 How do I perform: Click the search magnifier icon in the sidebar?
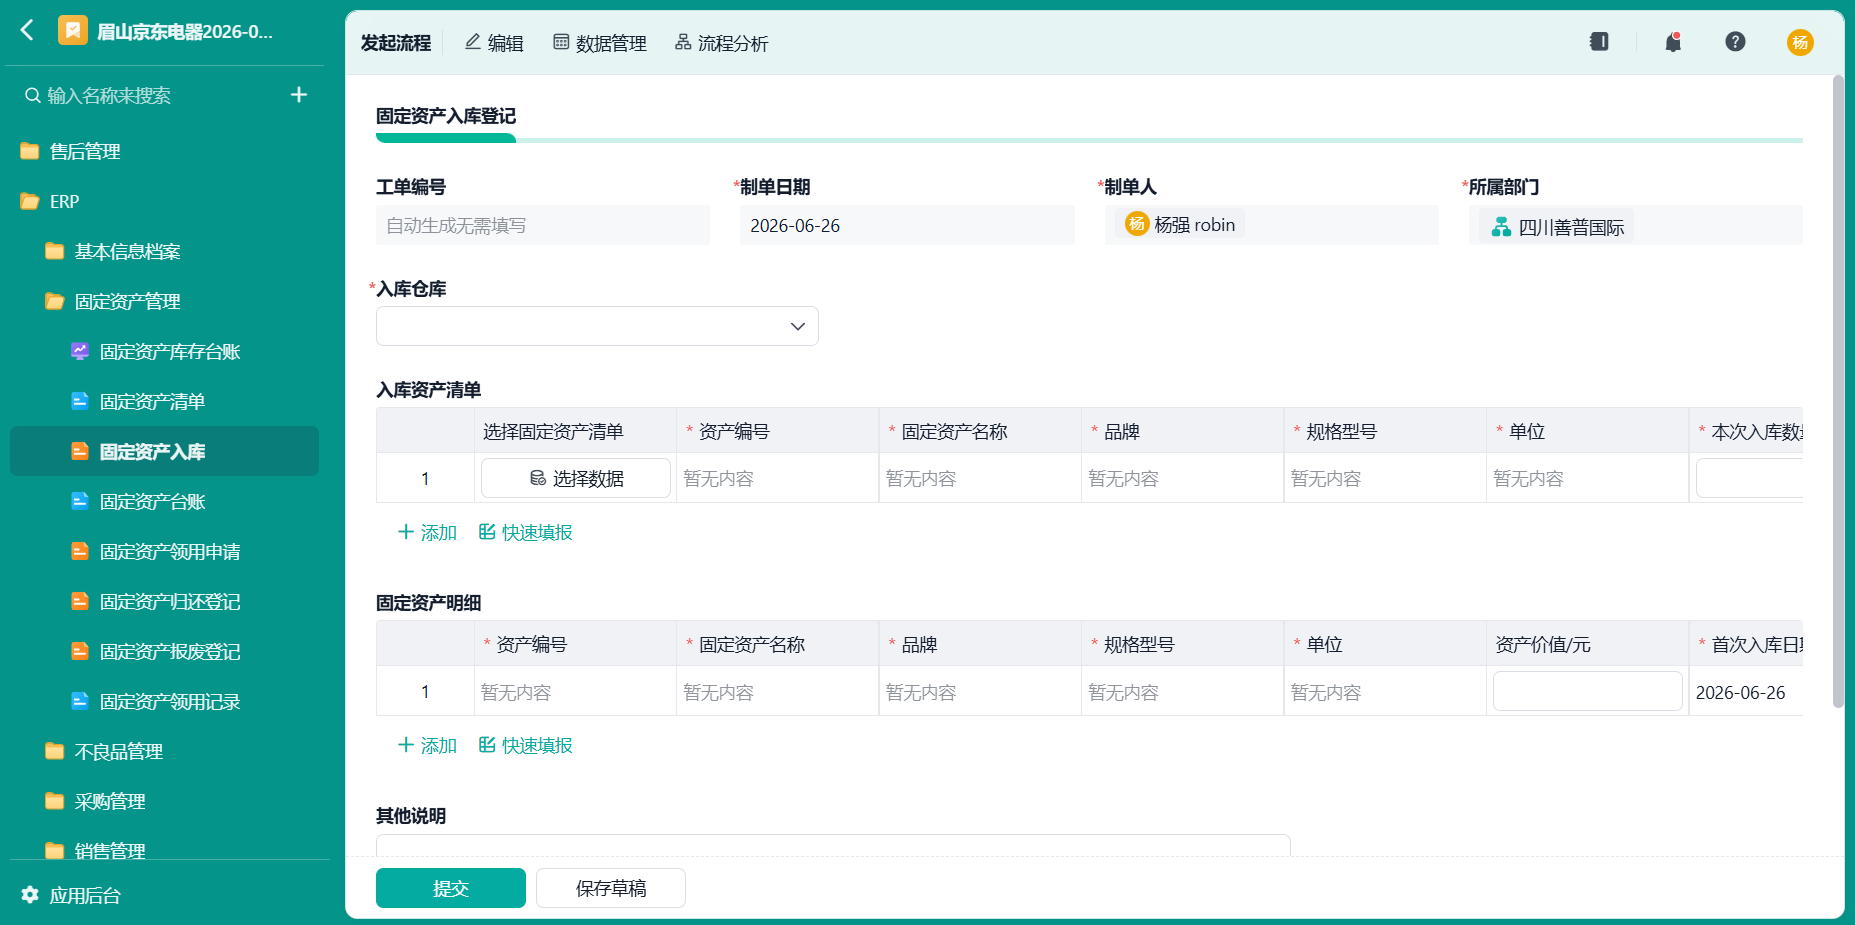tap(33, 96)
